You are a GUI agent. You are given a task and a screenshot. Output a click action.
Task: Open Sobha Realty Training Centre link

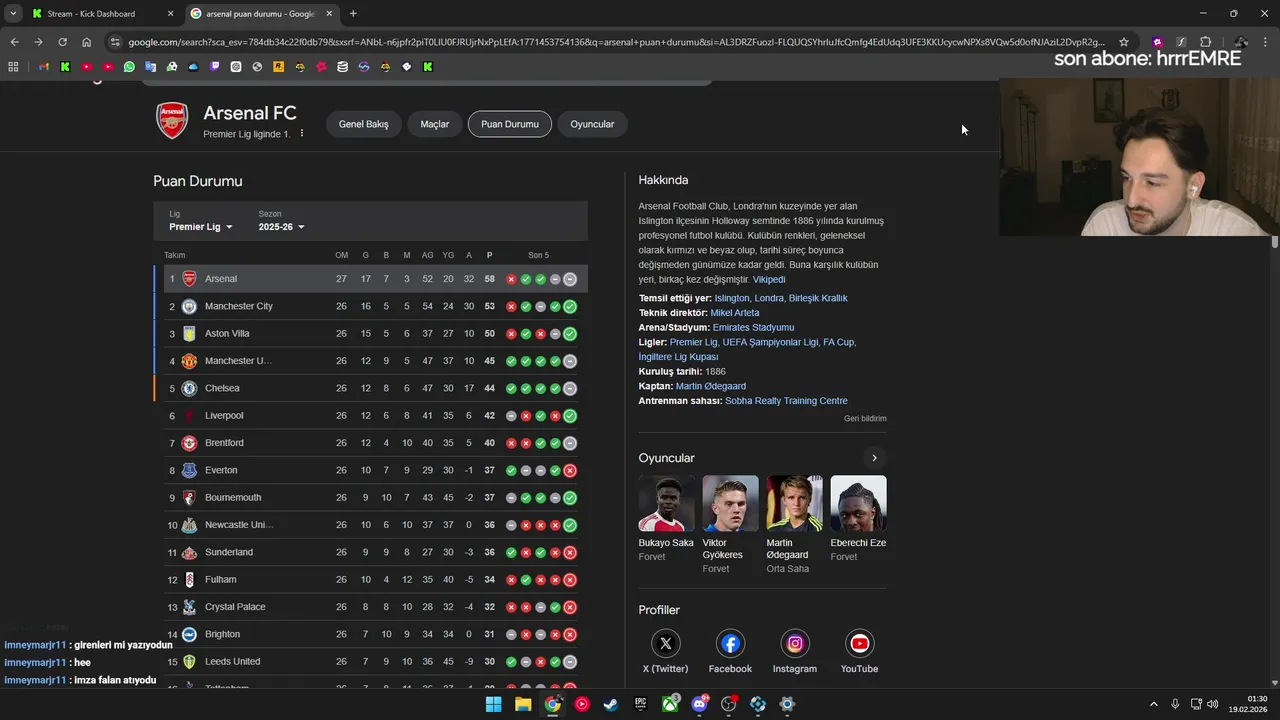coord(786,401)
